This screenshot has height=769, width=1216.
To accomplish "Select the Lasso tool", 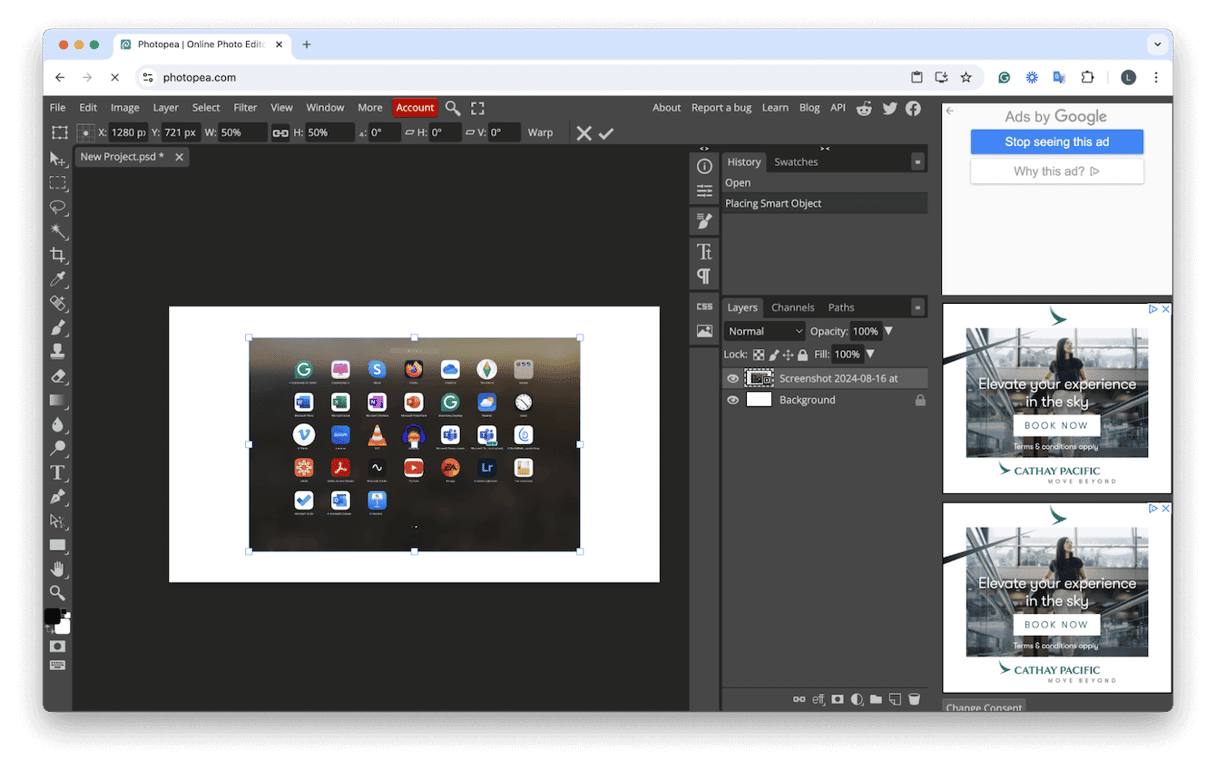I will pyautogui.click(x=59, y=208).
